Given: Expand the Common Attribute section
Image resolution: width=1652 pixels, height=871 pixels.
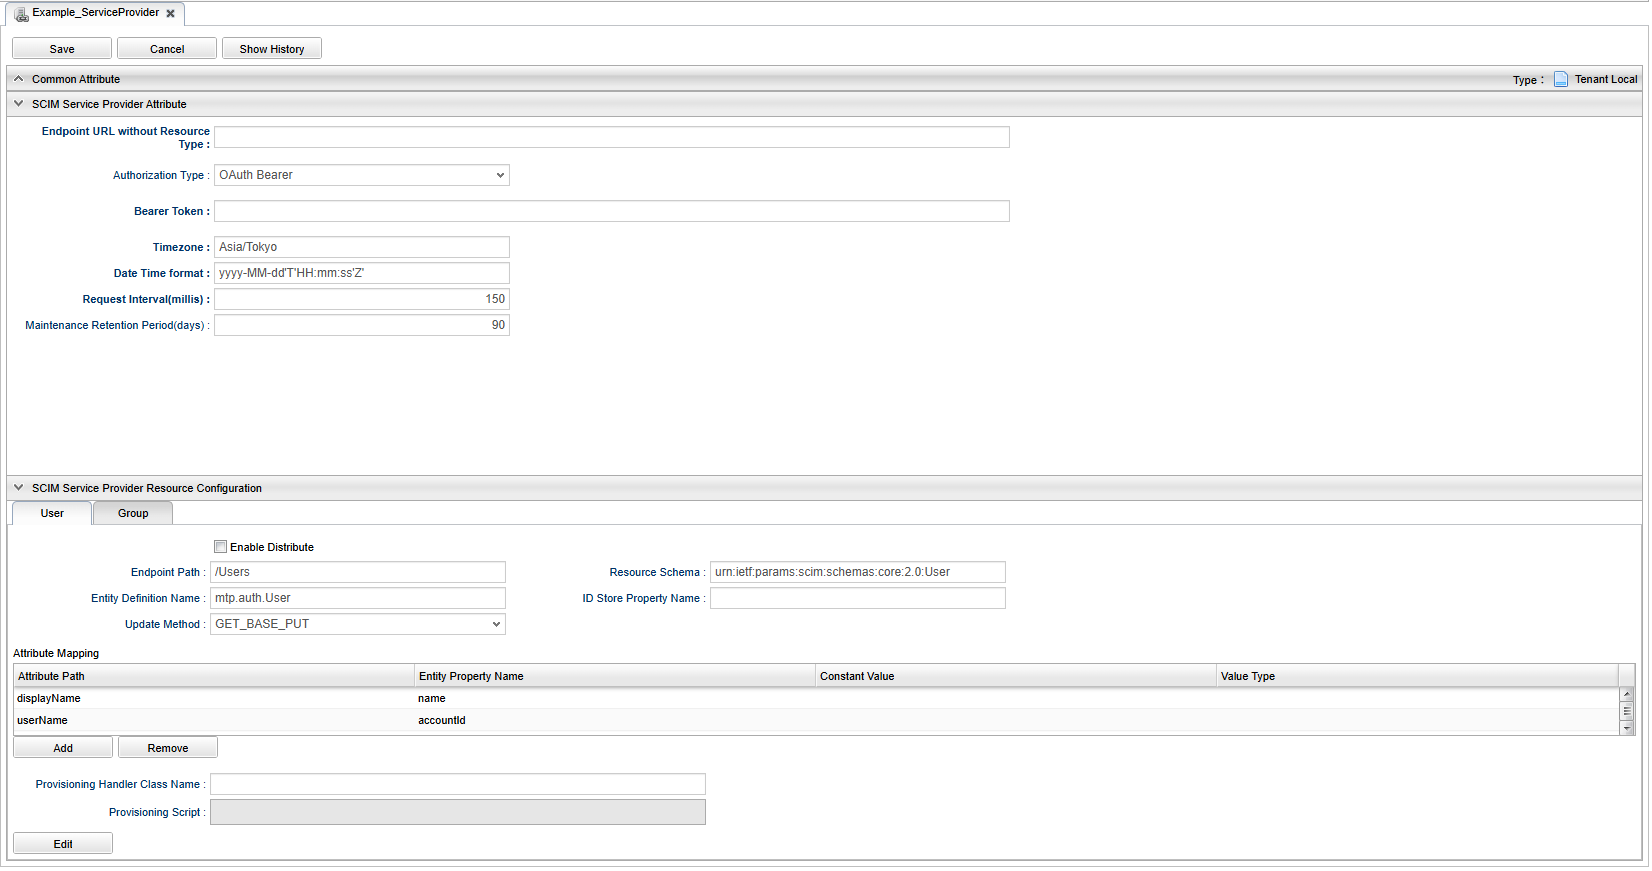Looking at the screenshot, I should click(18, 79).
